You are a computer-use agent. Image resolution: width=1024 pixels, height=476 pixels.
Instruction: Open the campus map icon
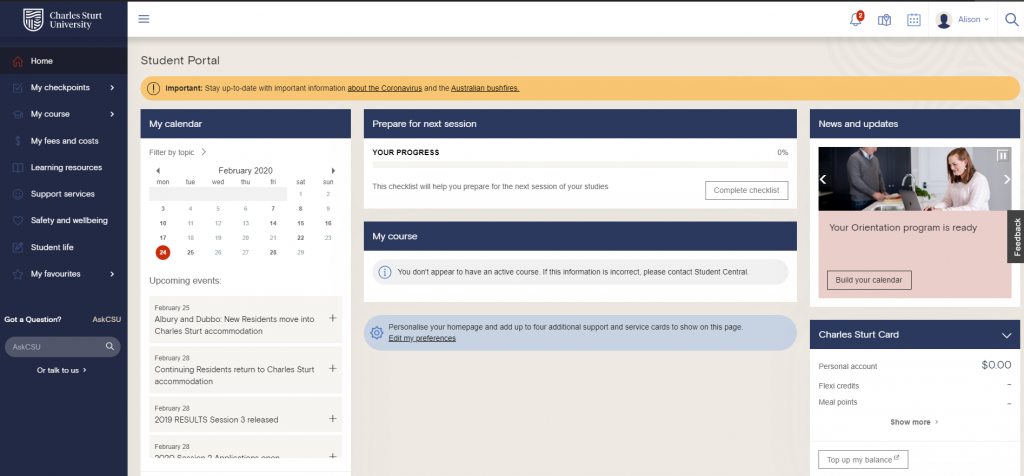tap(884, 20)
